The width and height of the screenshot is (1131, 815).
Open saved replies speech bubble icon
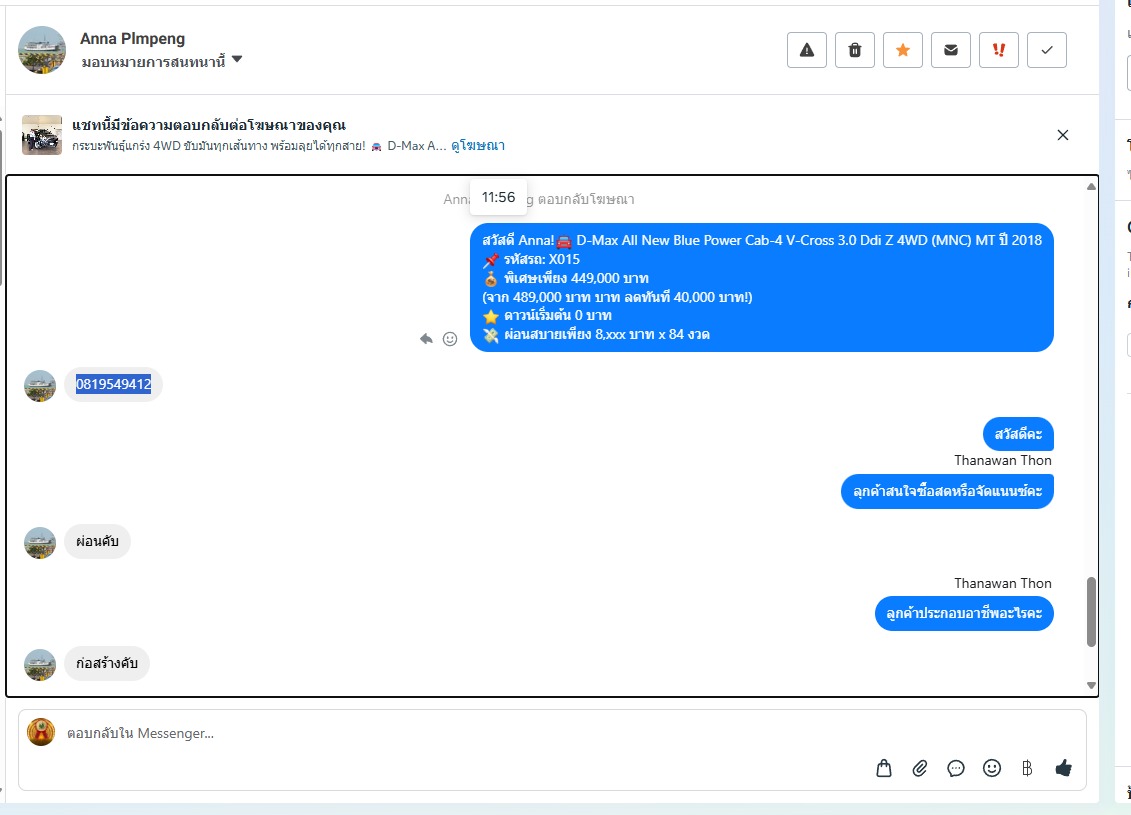tap(956, 768)
